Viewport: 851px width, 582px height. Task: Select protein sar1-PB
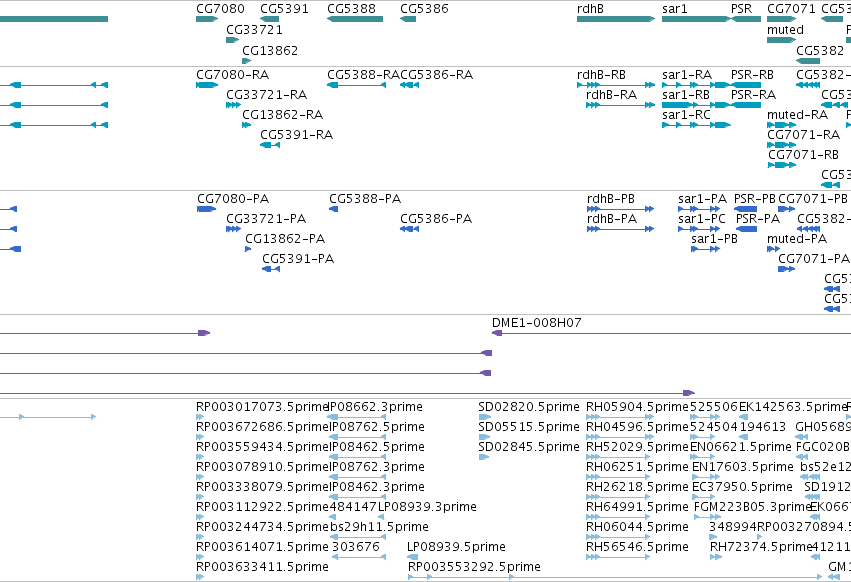tap(714, 239)
